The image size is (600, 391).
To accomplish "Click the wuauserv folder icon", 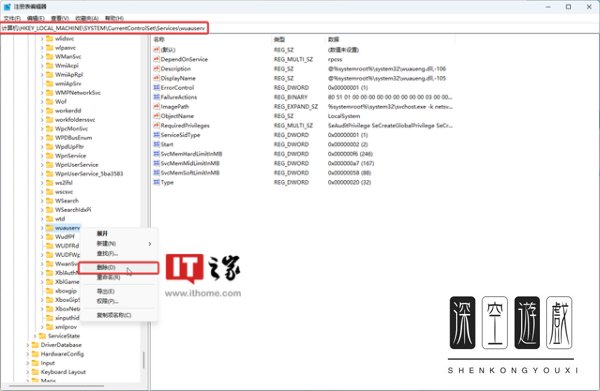I will [x=49, y=228].
